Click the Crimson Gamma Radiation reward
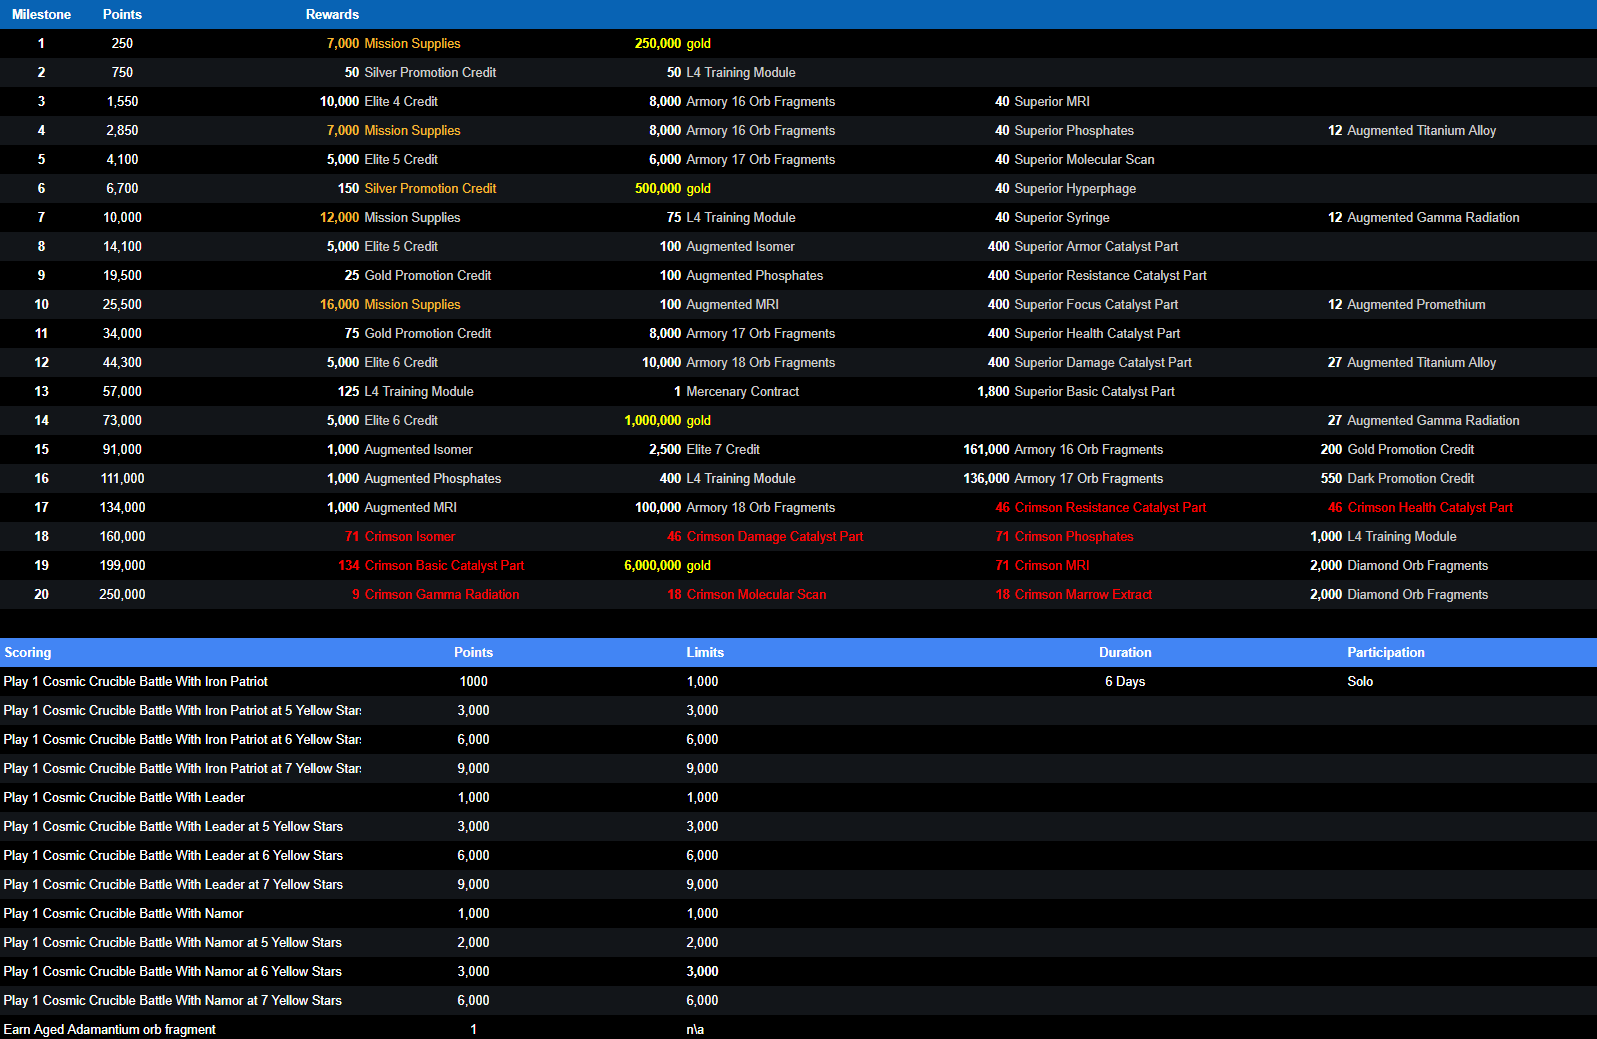 (441, 594)
